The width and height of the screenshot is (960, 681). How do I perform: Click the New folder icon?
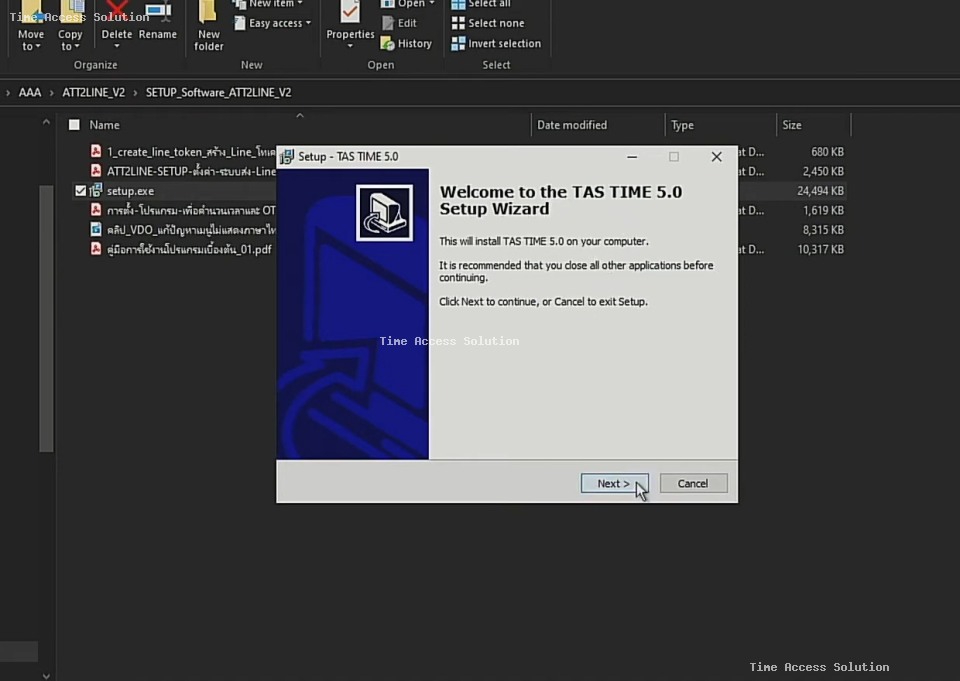point(208,12)
